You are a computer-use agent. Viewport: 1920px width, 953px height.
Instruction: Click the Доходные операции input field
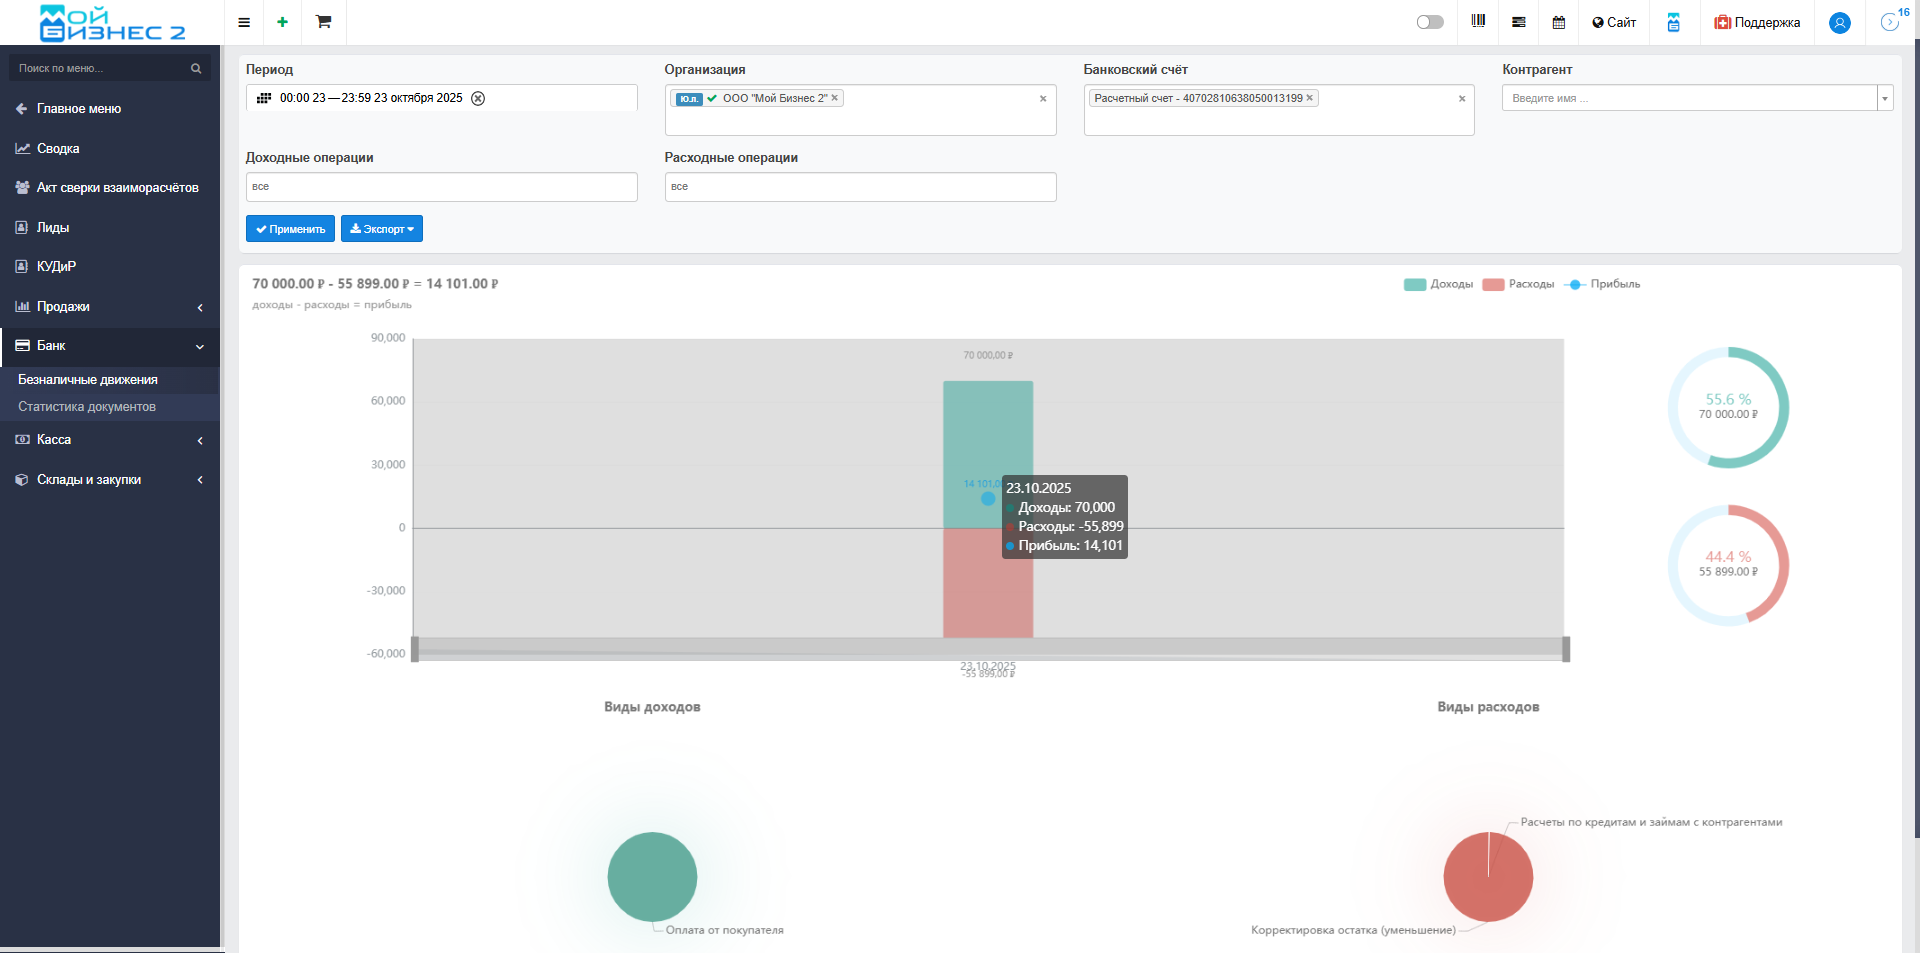tap(441, 187)
